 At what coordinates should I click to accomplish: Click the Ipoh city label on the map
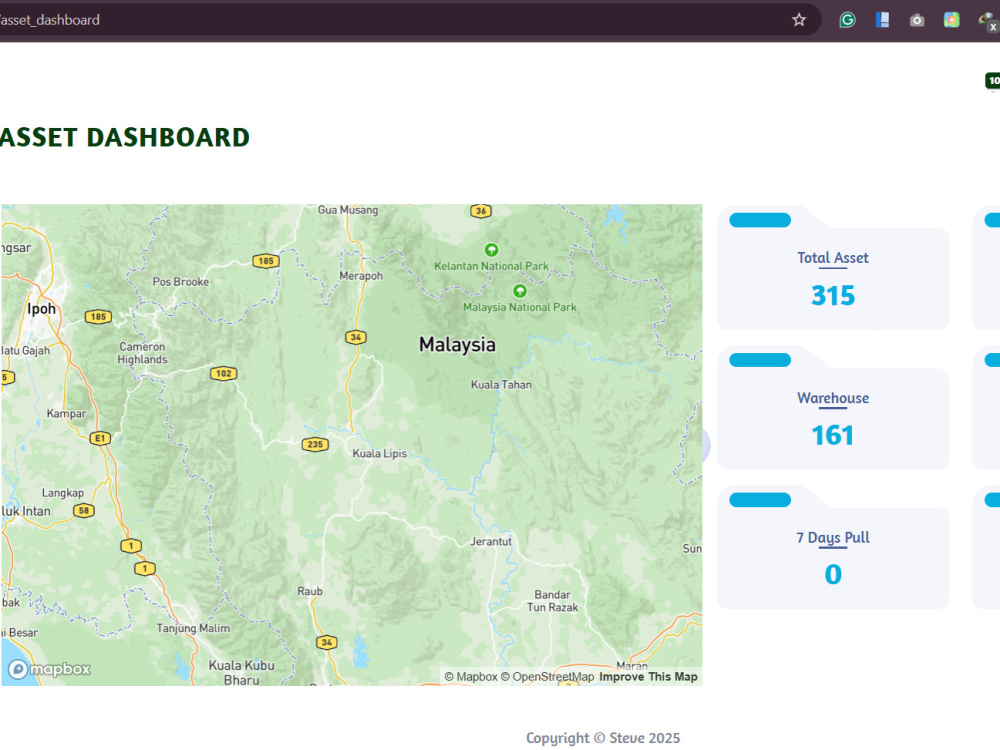click(x=41, y=309)
